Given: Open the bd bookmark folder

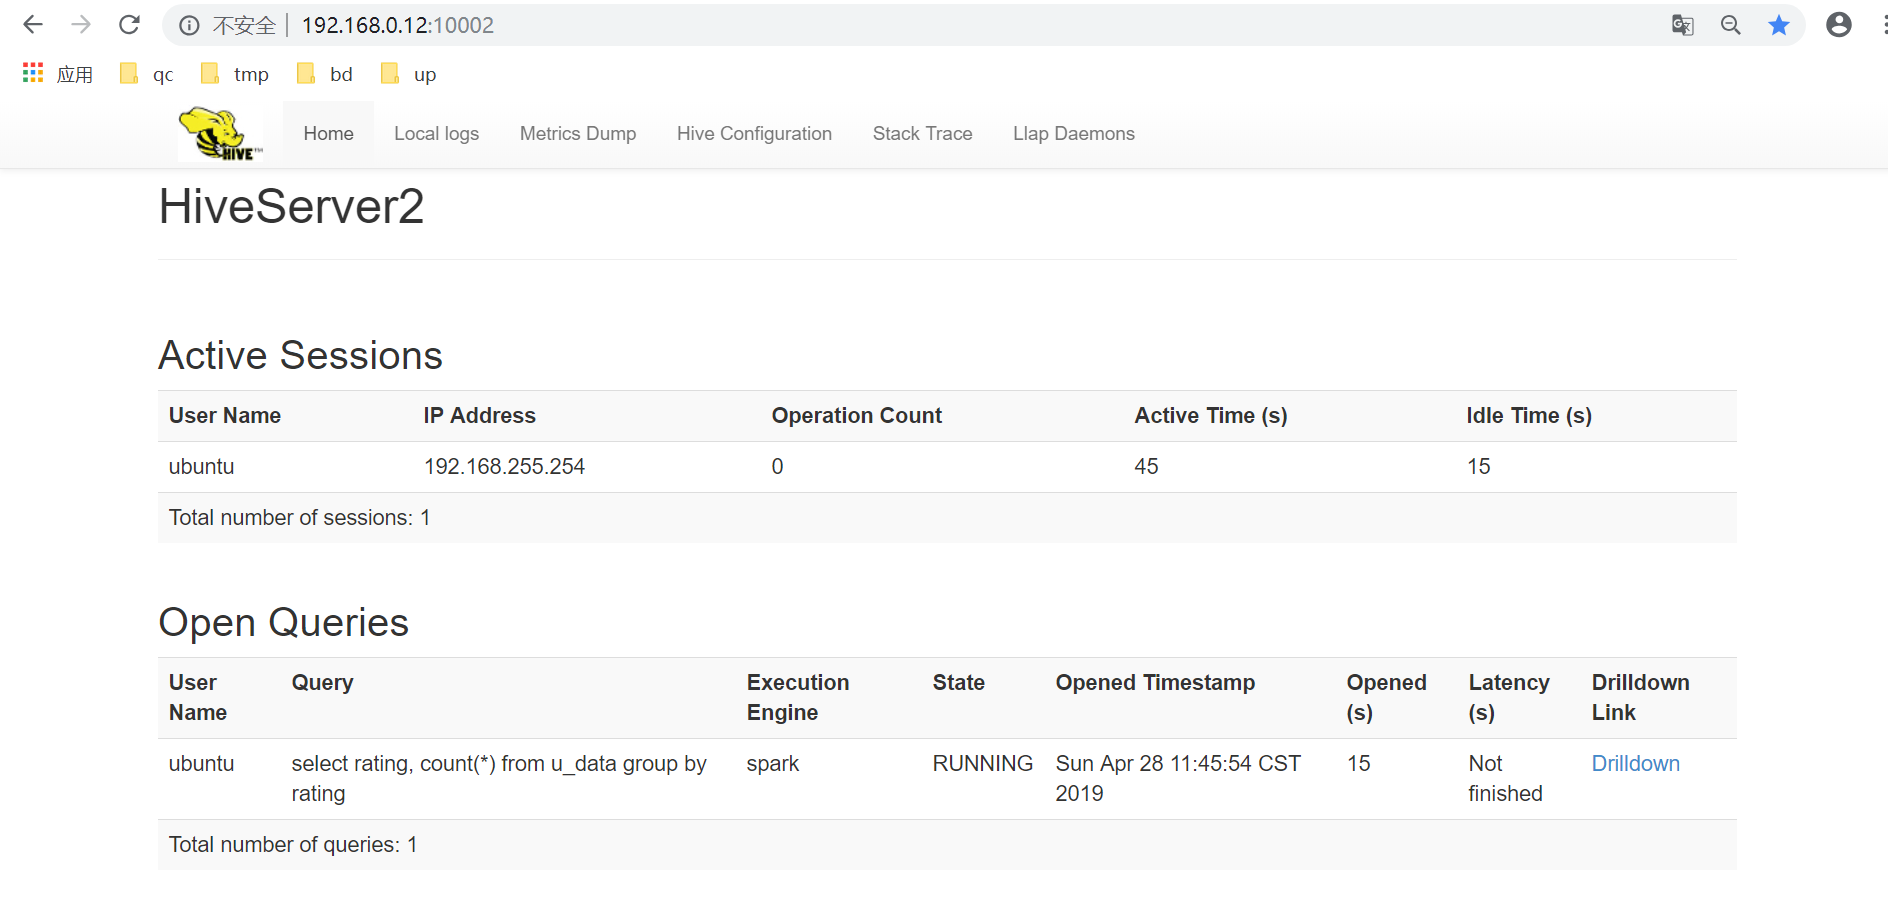Looking at the screenshot, I should (325, 74).
